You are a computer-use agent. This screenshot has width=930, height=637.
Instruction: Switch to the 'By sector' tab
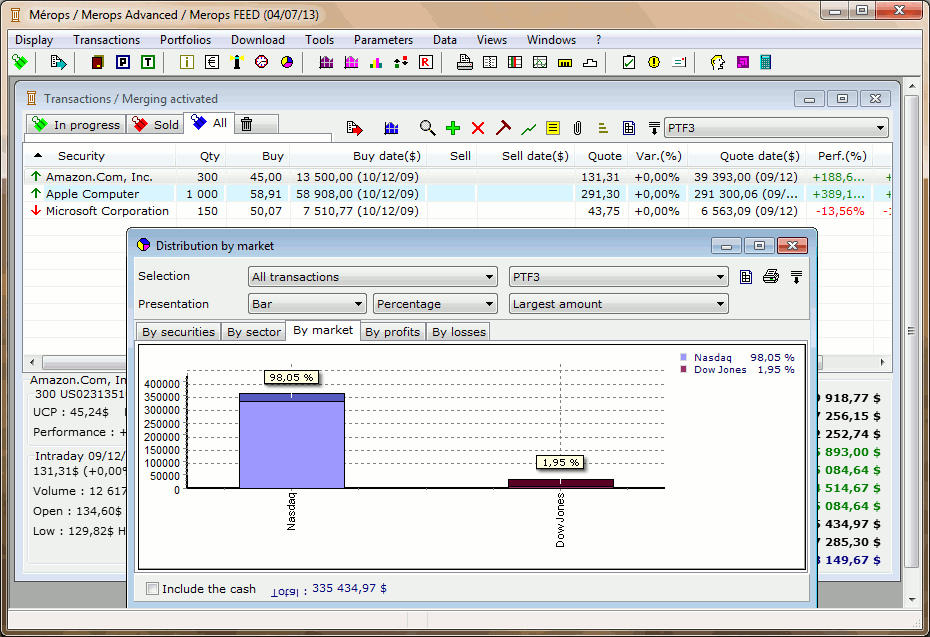tap(254, 332)
